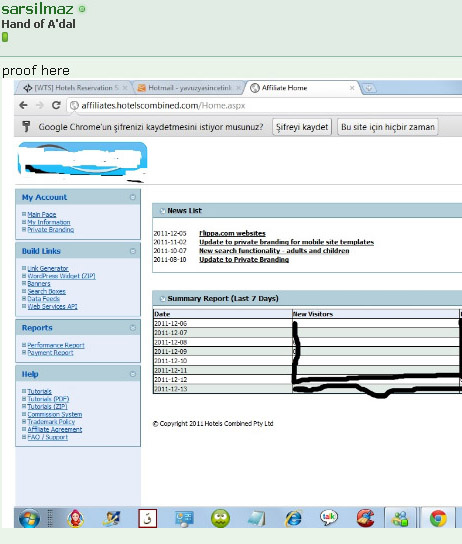Open the notepad taskbar icon

click(257, 518)
